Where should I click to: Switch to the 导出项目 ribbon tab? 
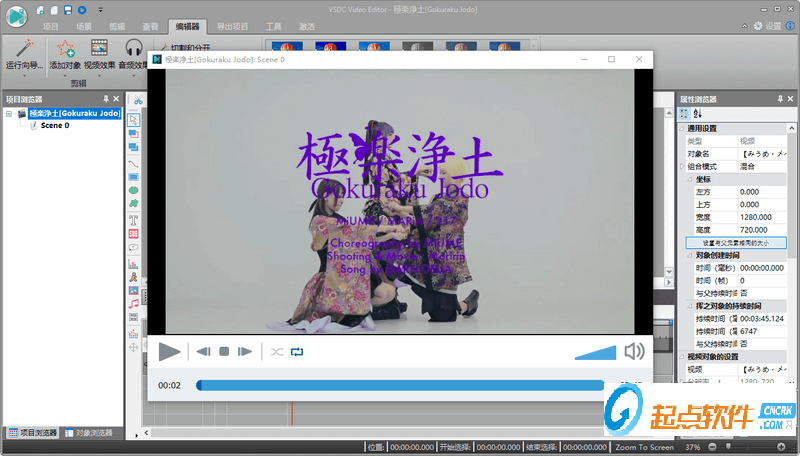[x=232, y=27]
